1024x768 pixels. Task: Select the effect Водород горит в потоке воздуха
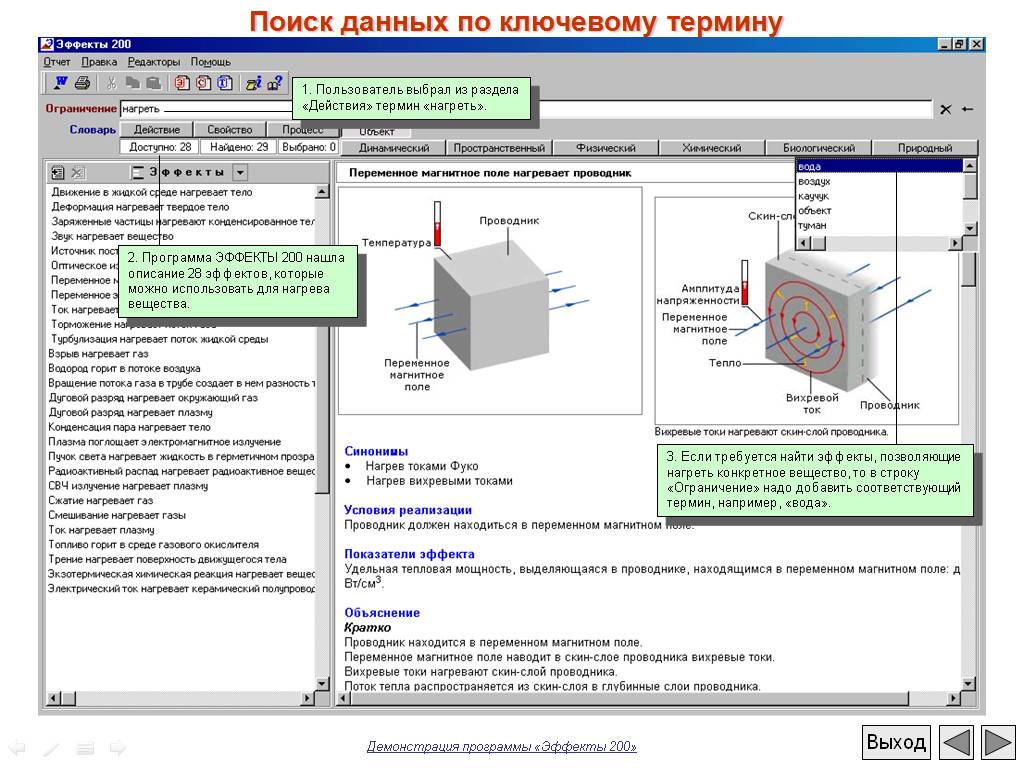(124, 368)
